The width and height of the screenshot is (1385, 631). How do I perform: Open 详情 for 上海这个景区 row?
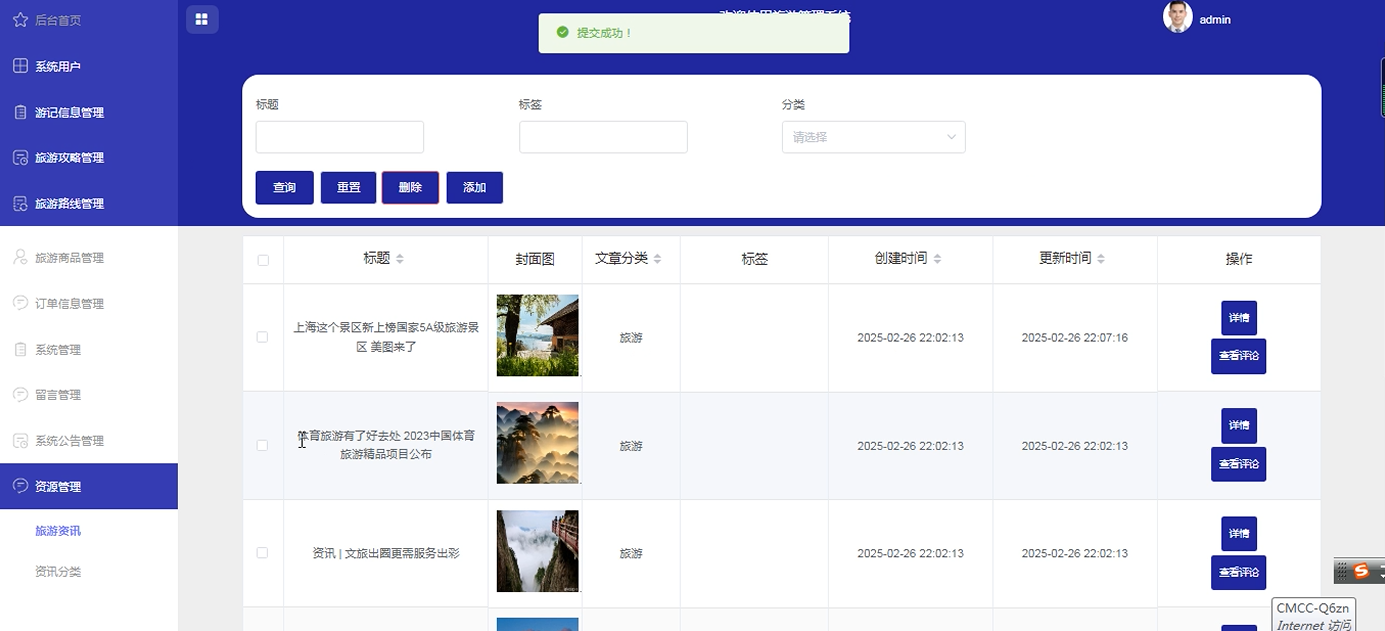(1239, 318)
